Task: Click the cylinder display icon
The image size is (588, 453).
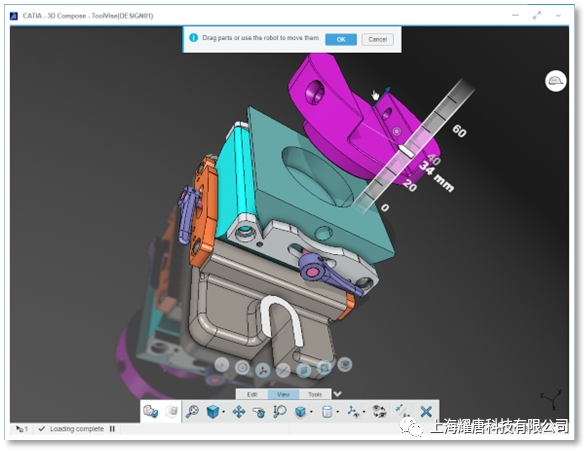Action: (x=327, y=412)
